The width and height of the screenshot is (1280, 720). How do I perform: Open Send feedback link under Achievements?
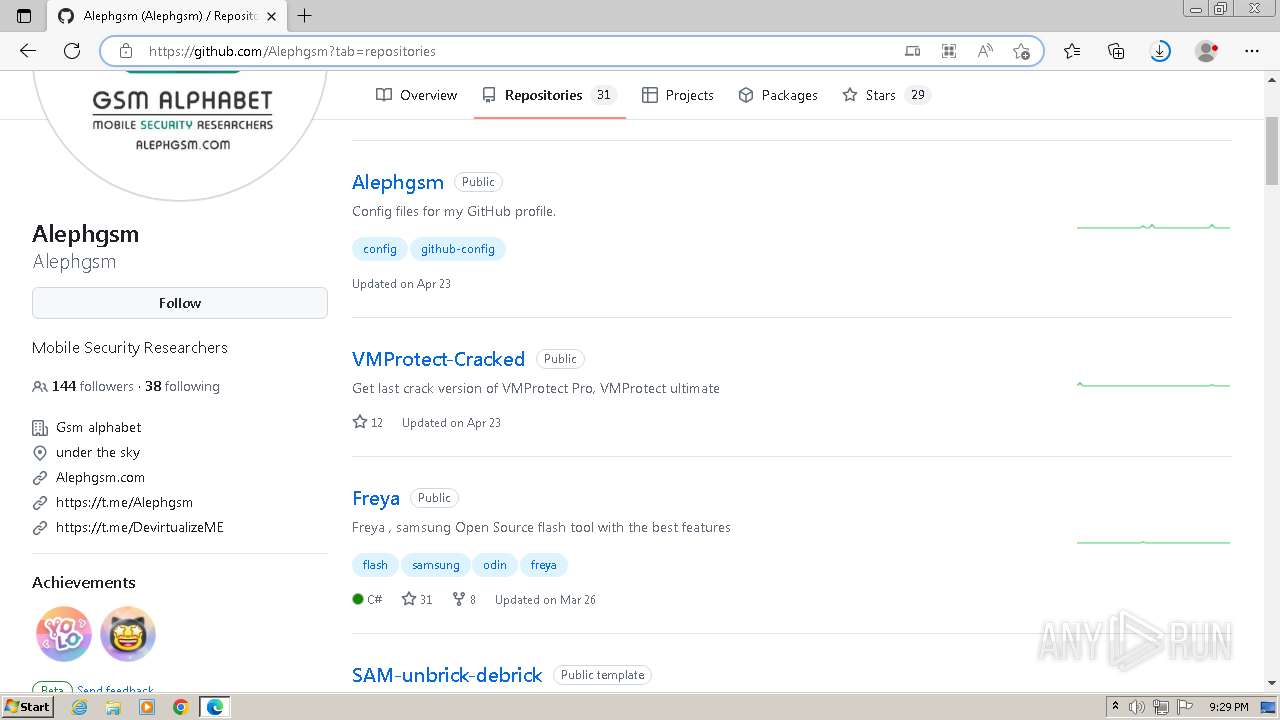pos(115,690)
